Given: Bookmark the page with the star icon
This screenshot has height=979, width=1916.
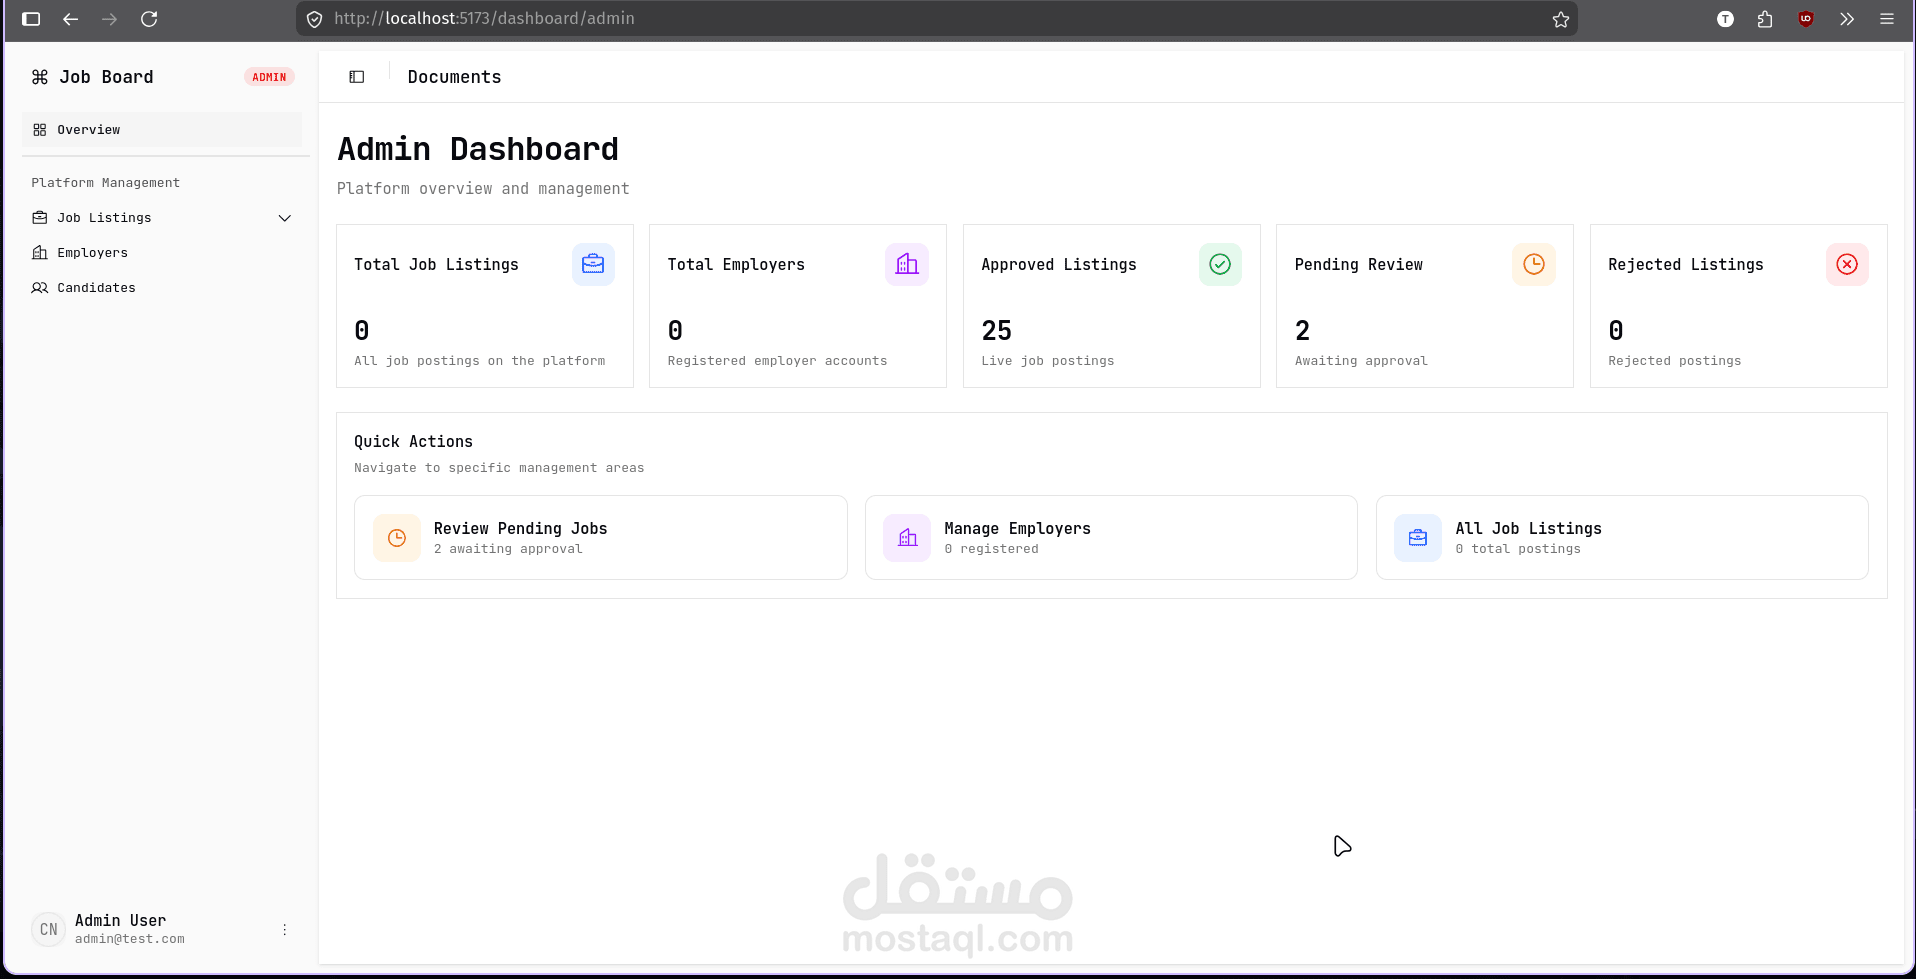Looking at the screenshot, I should [x=1561, y=19].
